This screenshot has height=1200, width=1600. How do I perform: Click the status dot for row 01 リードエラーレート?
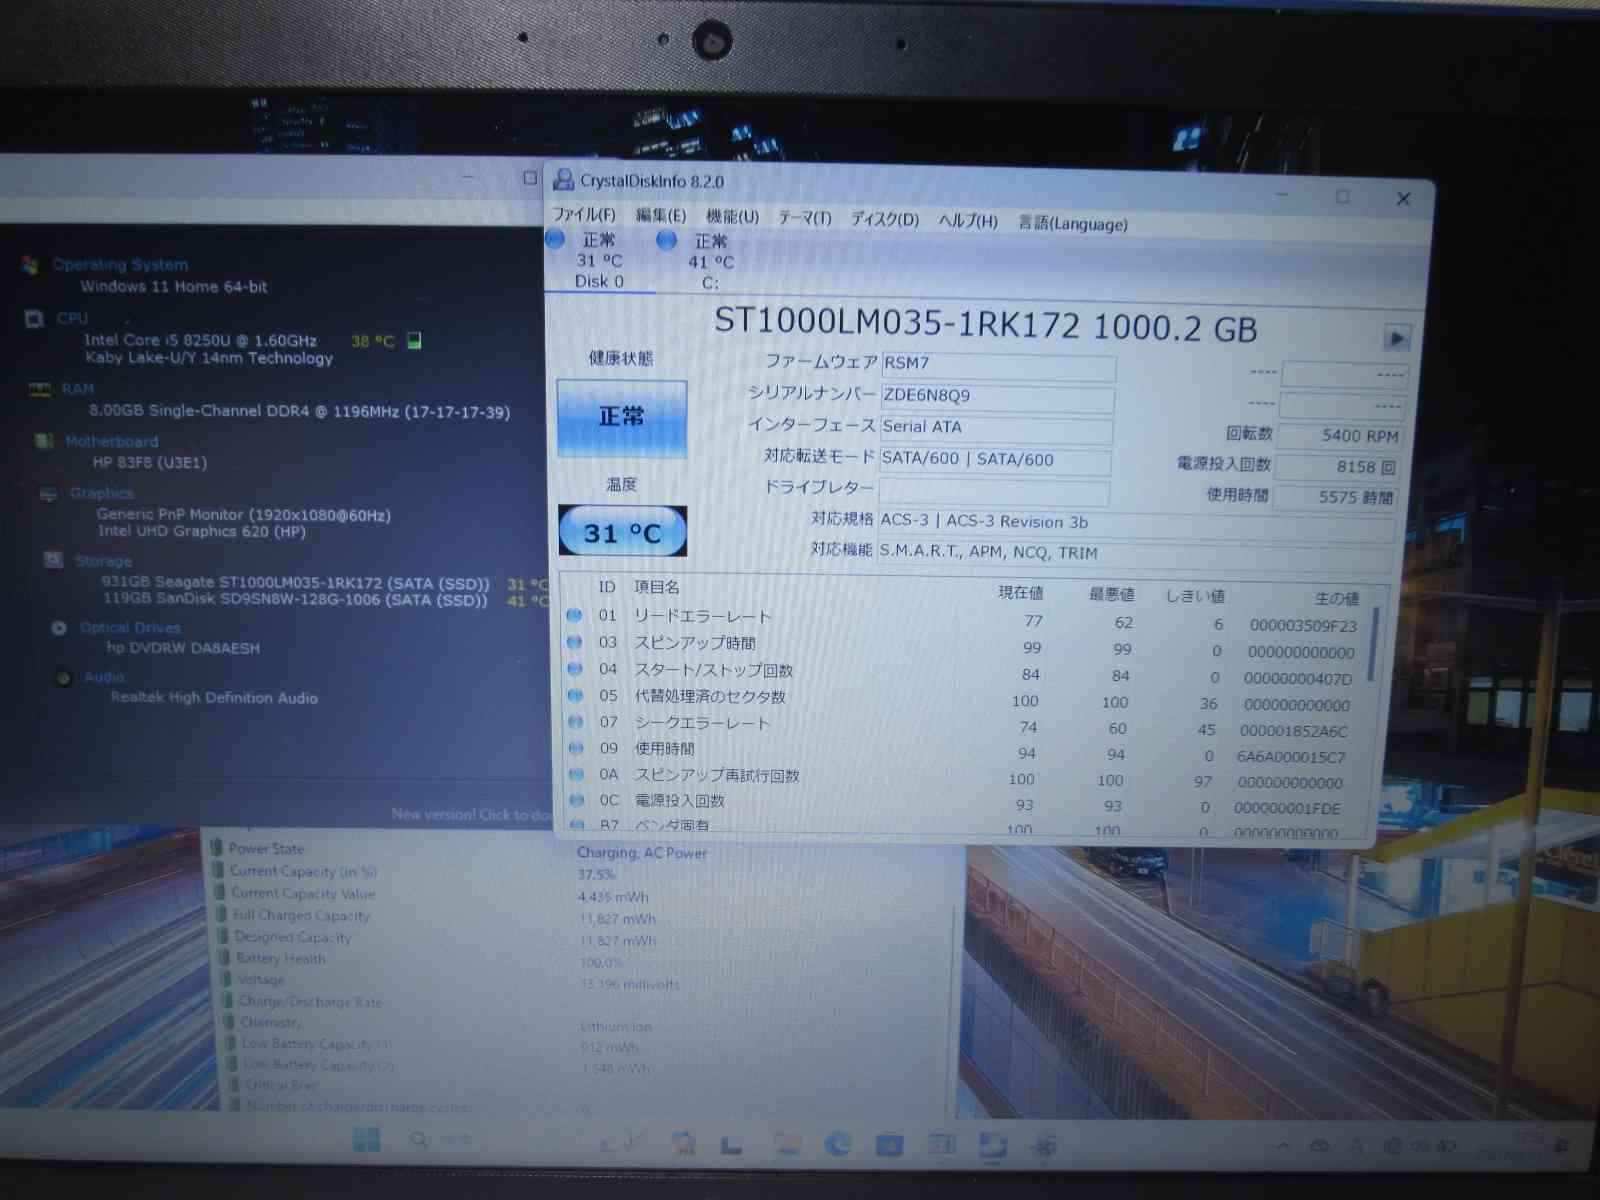(575, 615)
